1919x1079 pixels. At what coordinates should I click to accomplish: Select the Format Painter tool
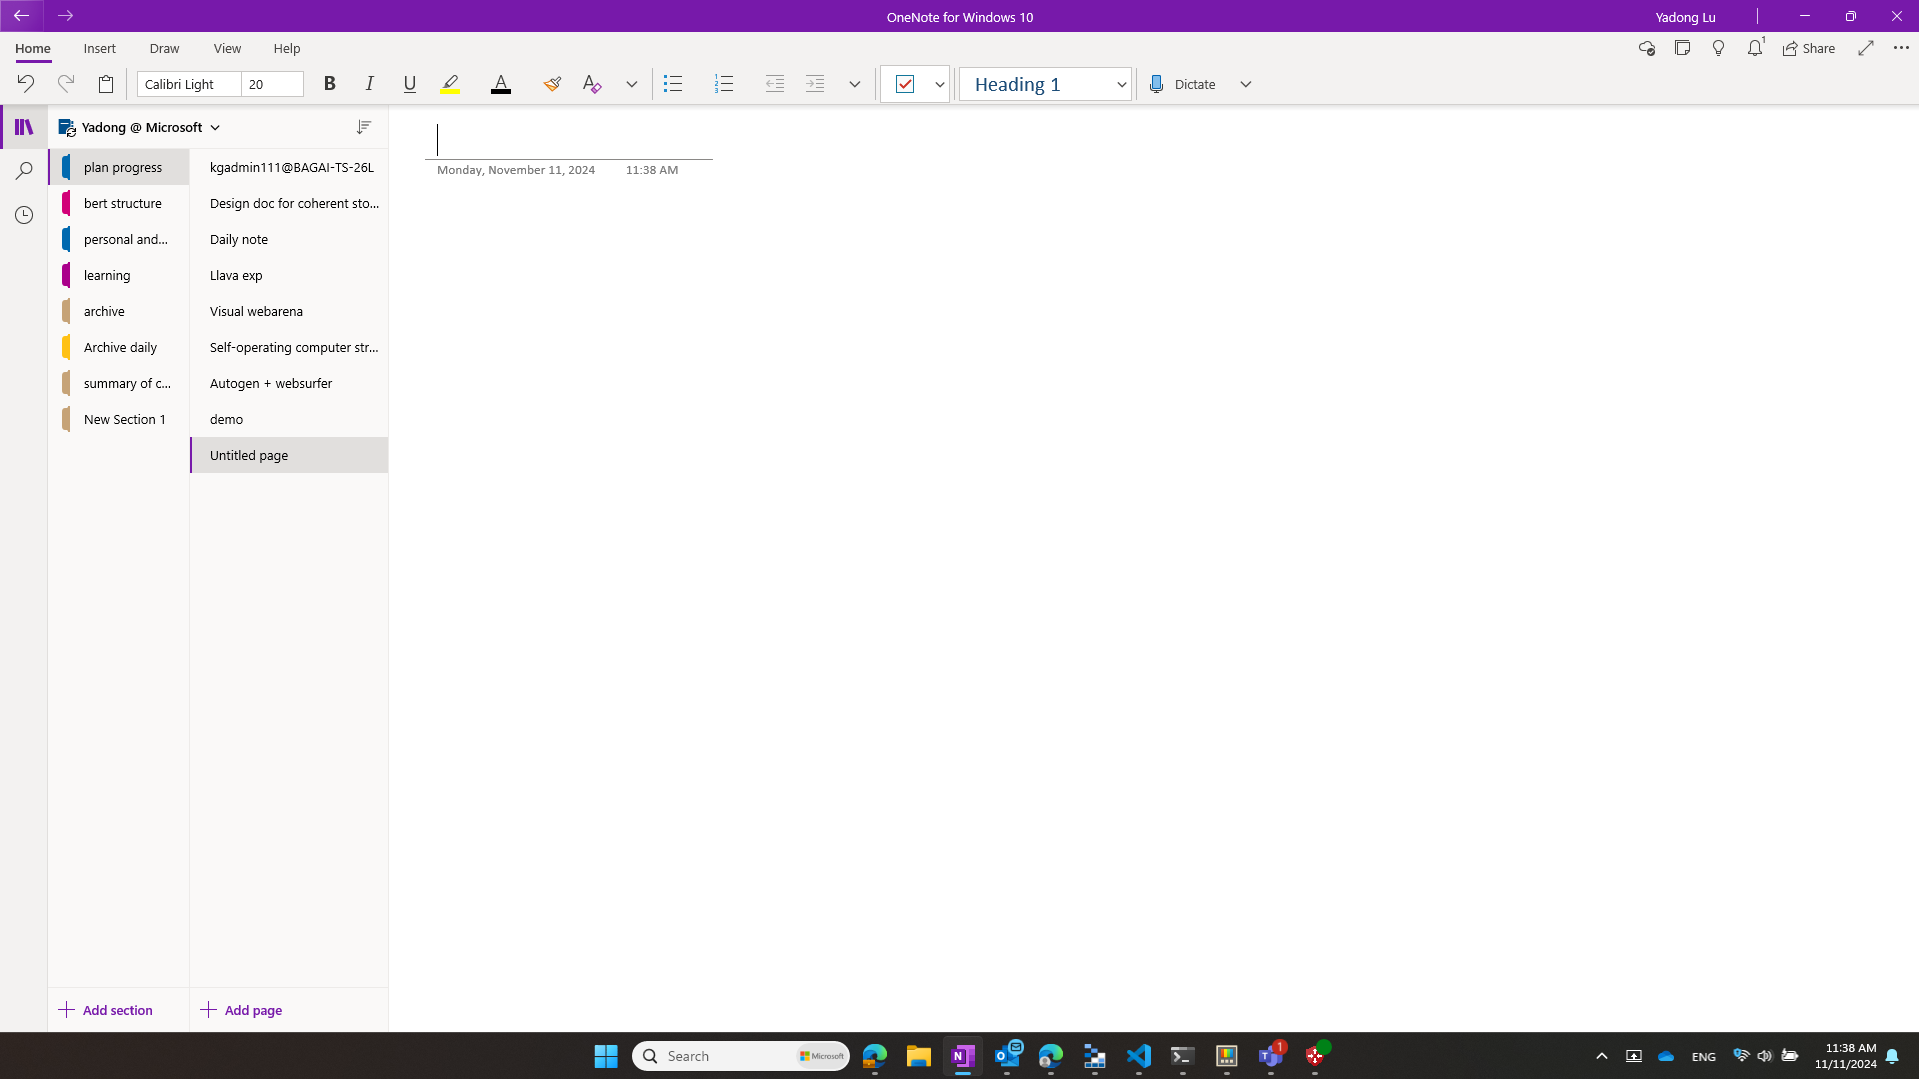551,84
